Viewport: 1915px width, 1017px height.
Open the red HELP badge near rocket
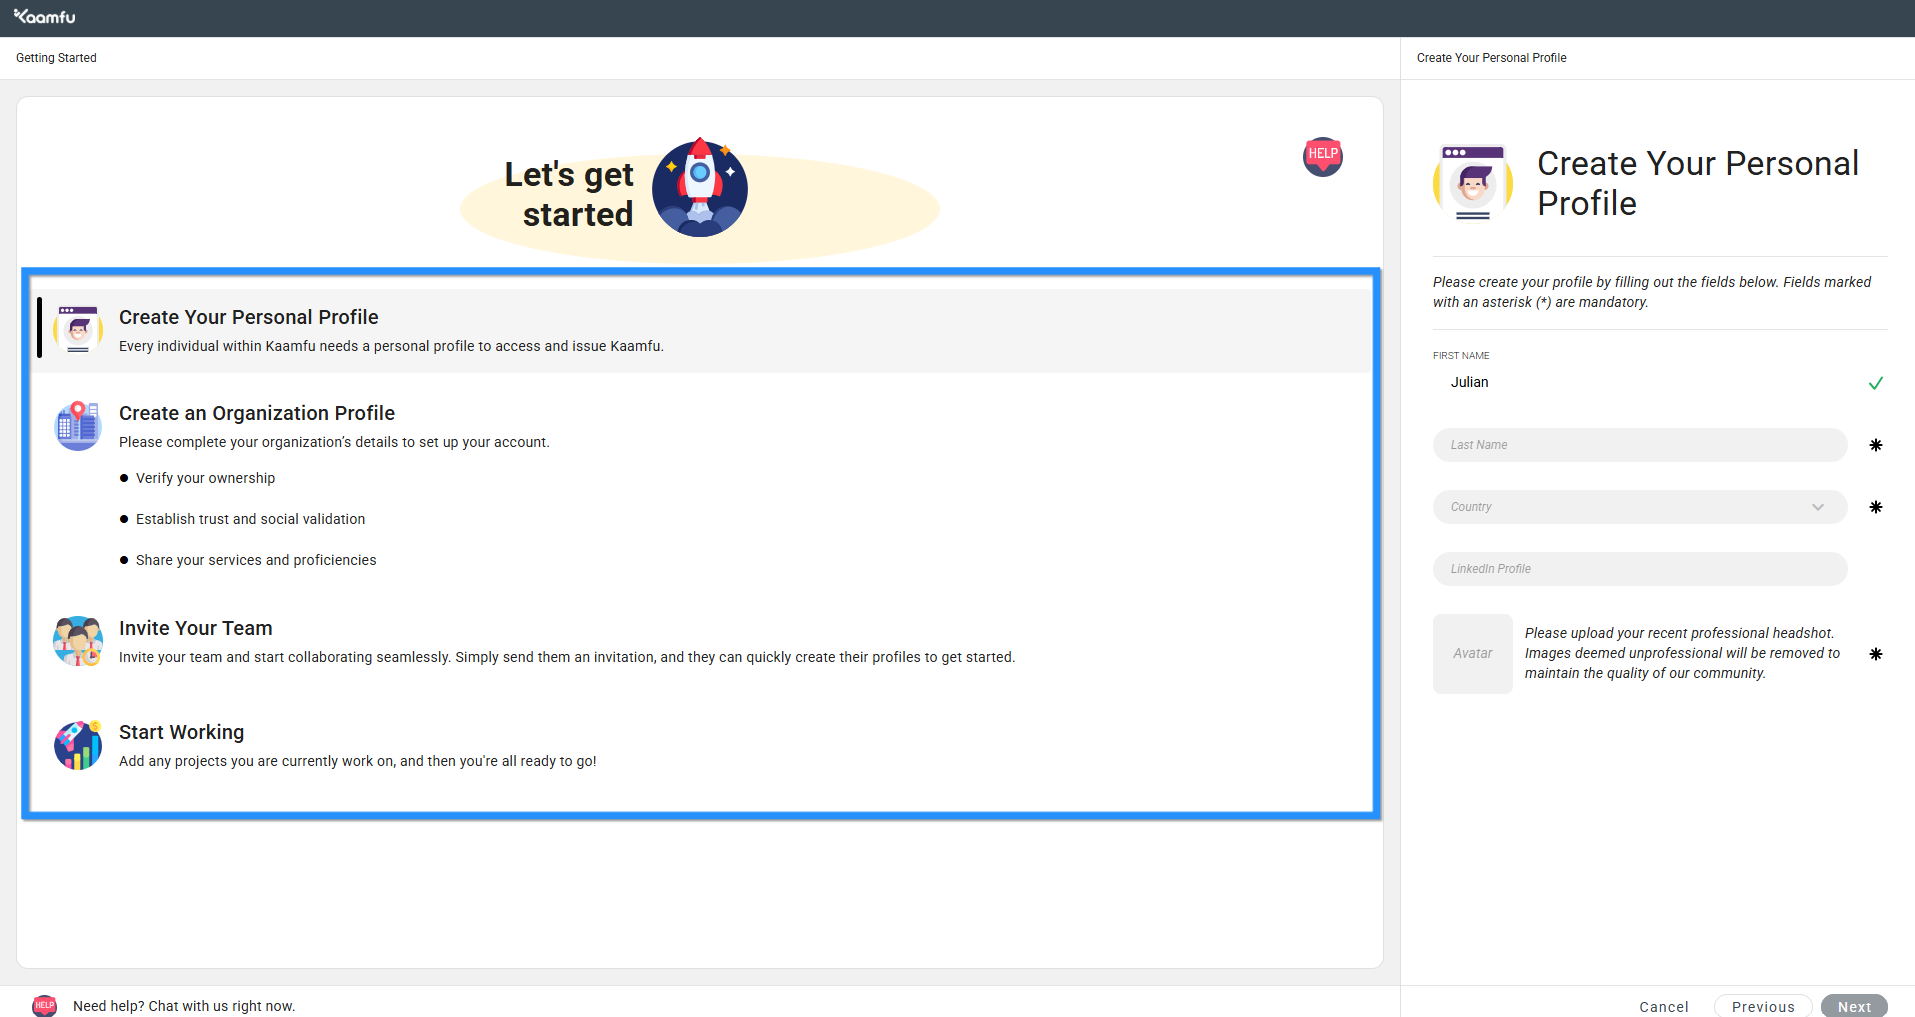1322,156
